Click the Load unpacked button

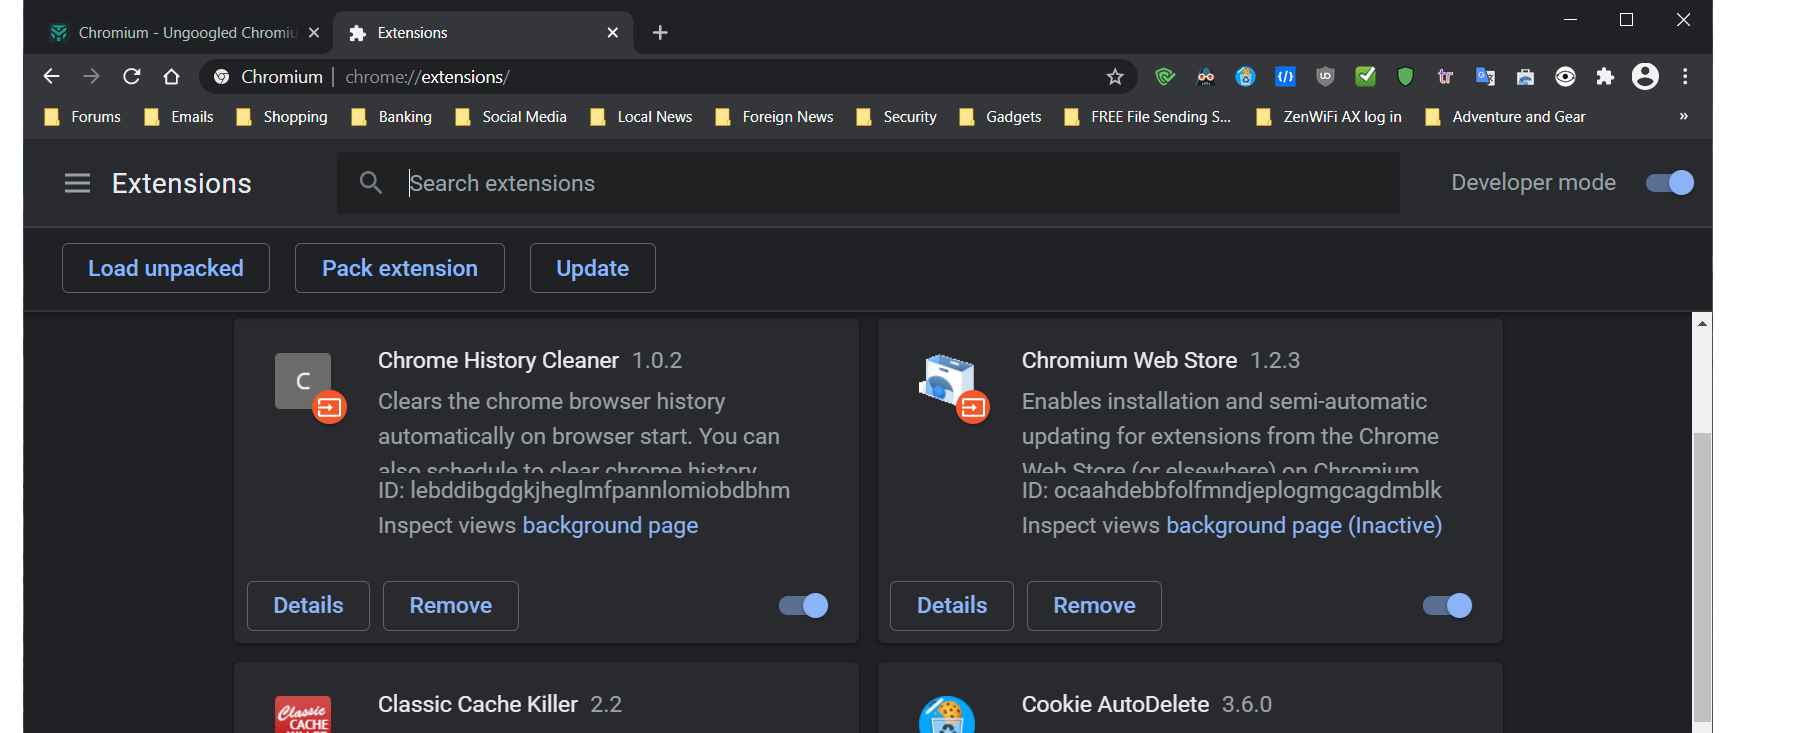click(166, 268)
